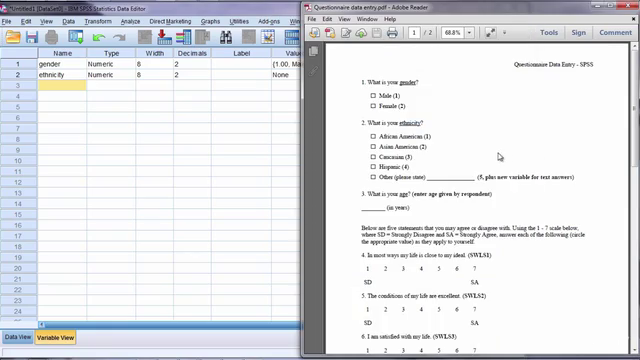Open the Variables info icon in SPSS
This screenshot has width=640, height=360.
[184, 37]
